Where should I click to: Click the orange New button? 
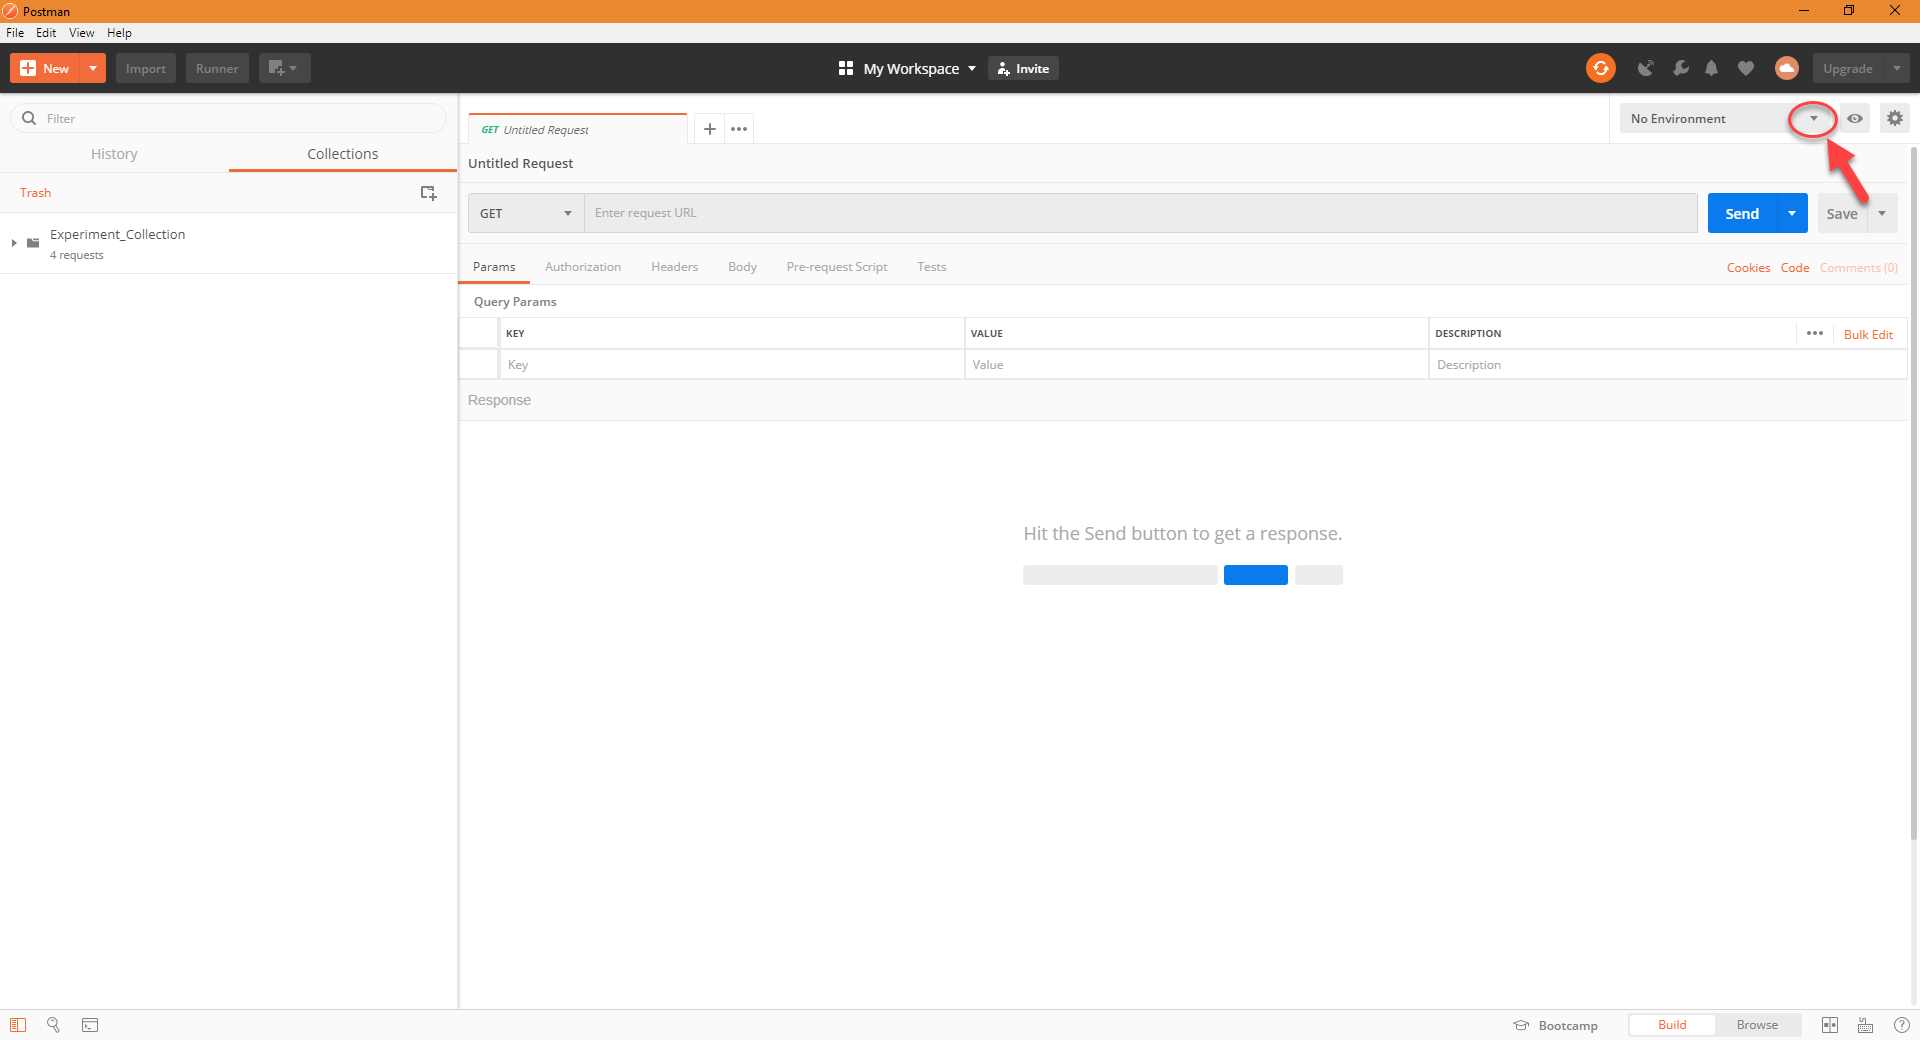coord(45,68)
